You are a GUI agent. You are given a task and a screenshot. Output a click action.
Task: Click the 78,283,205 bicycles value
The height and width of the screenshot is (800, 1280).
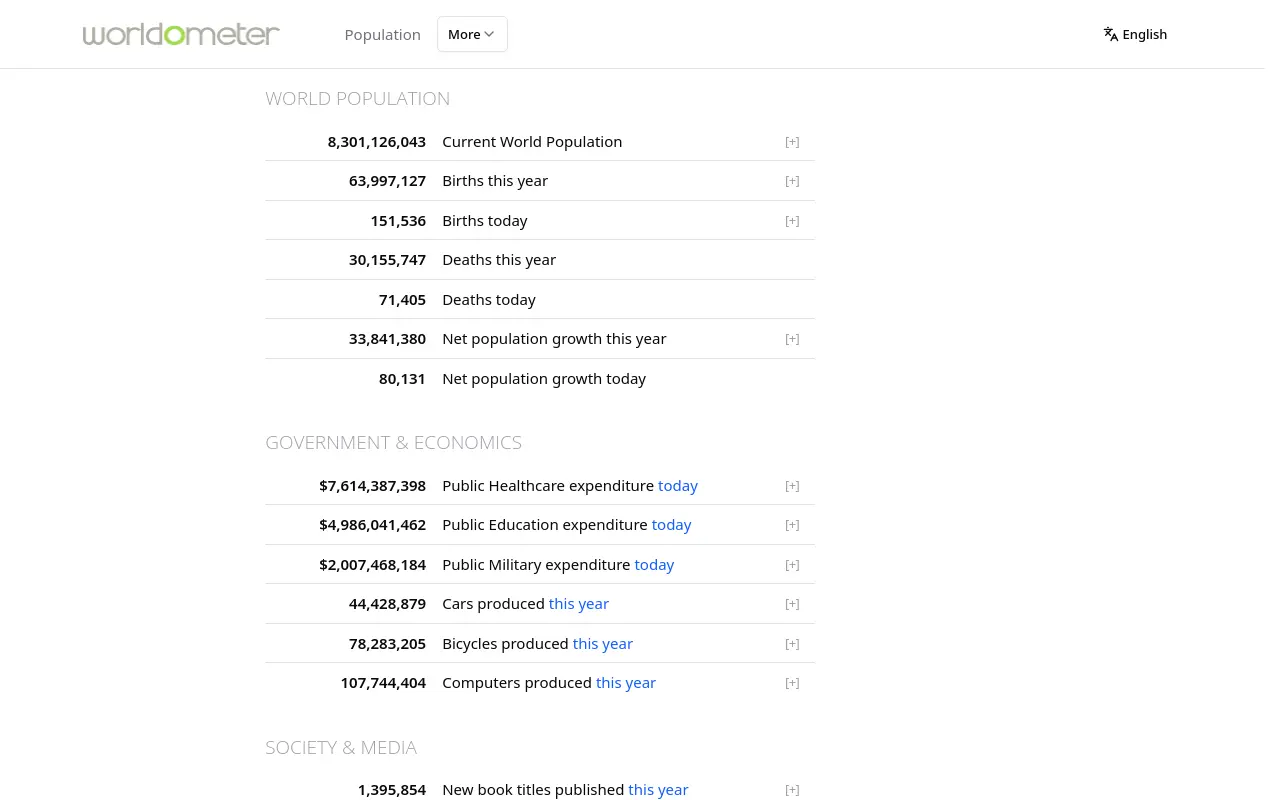point(387,644)
